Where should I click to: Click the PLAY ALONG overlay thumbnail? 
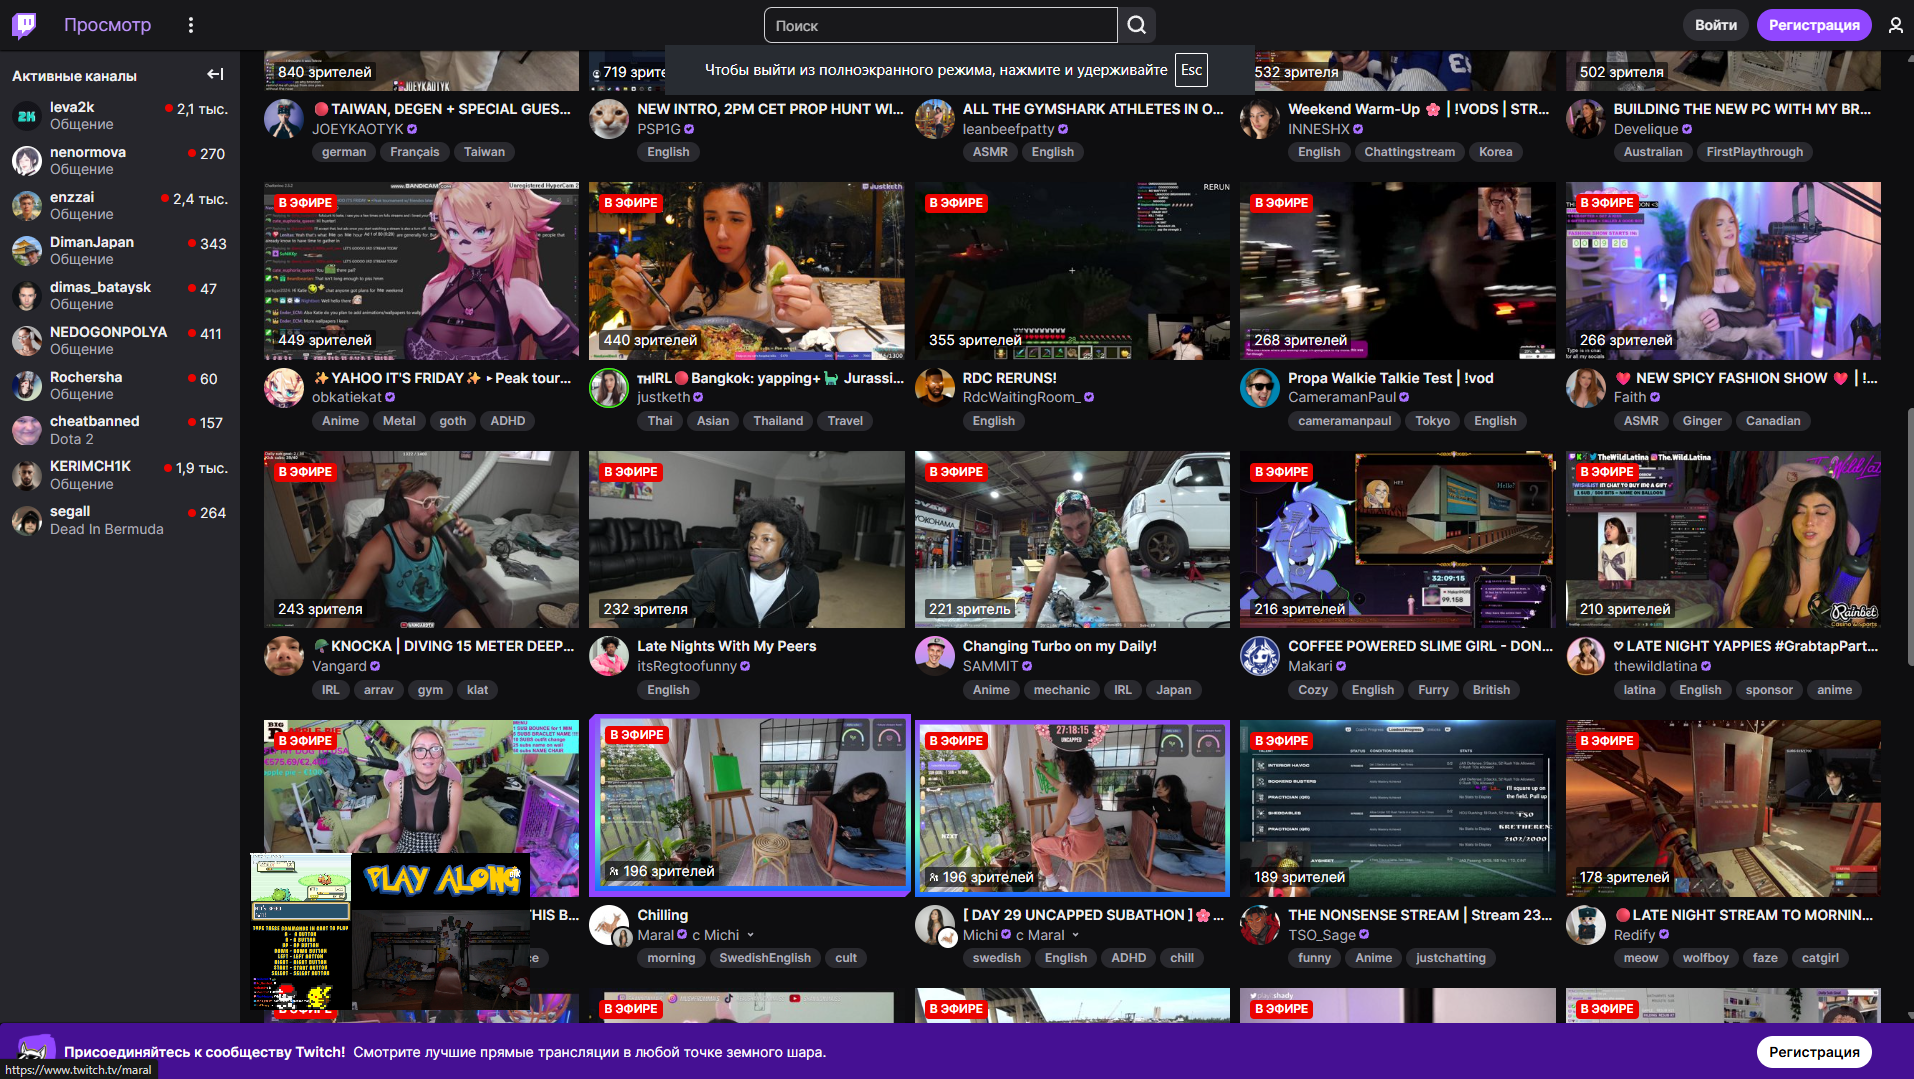(x=390, y=932)
